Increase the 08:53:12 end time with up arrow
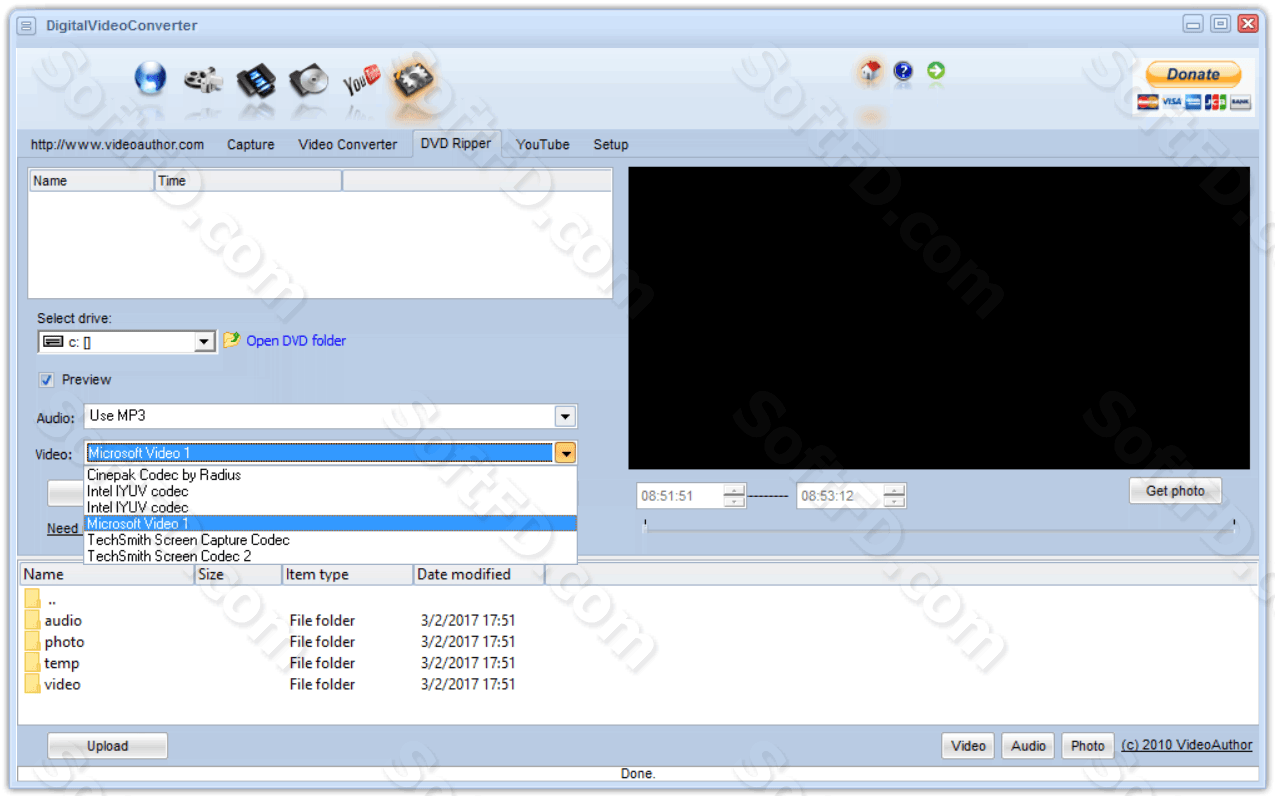This screenshot has width=1275, height=796. [894, 490]
